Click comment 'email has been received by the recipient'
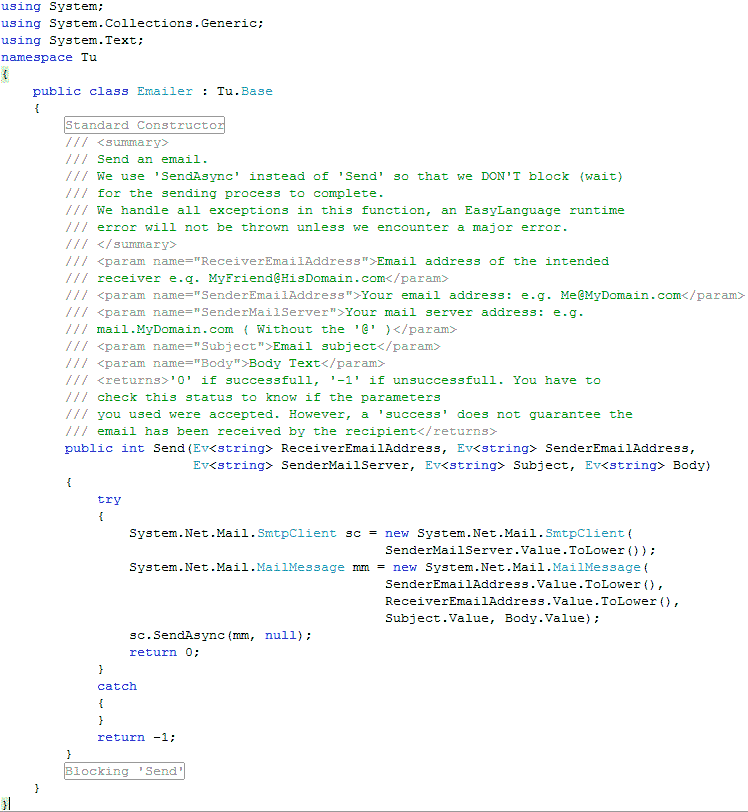 (x=281, y=432)
